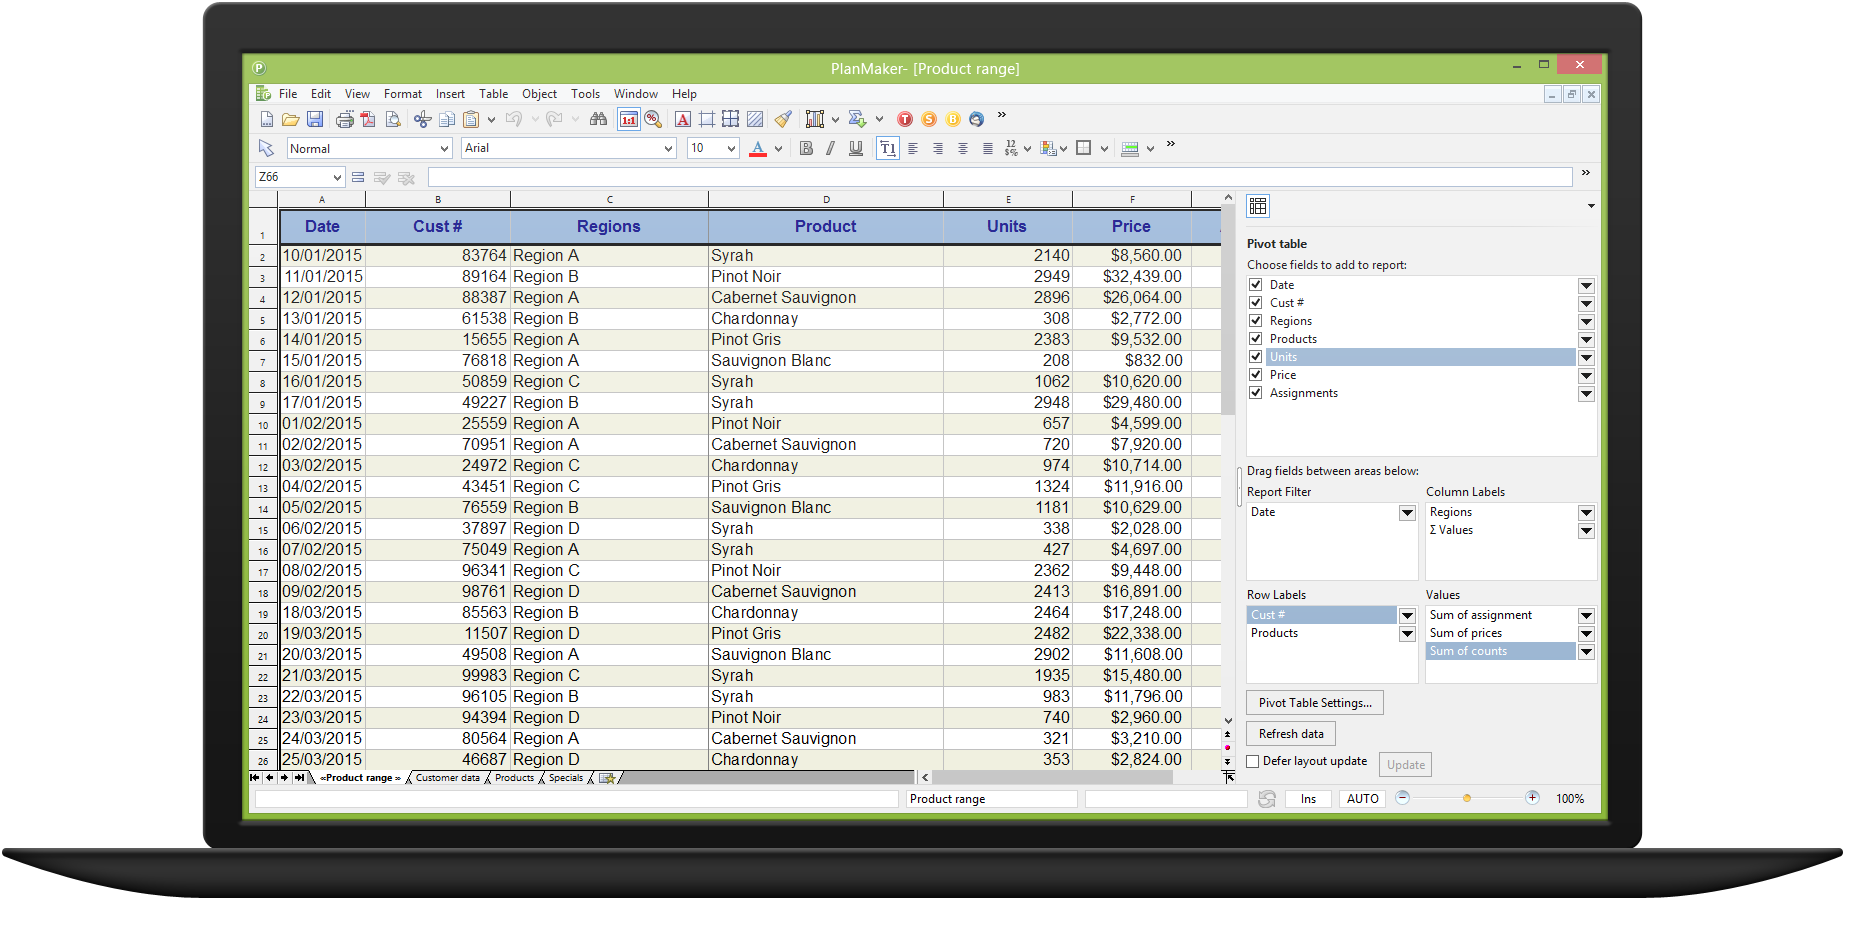Click the red TextMaker T icon
This screenshot has width=1850, height=930.
pos(905,119)
